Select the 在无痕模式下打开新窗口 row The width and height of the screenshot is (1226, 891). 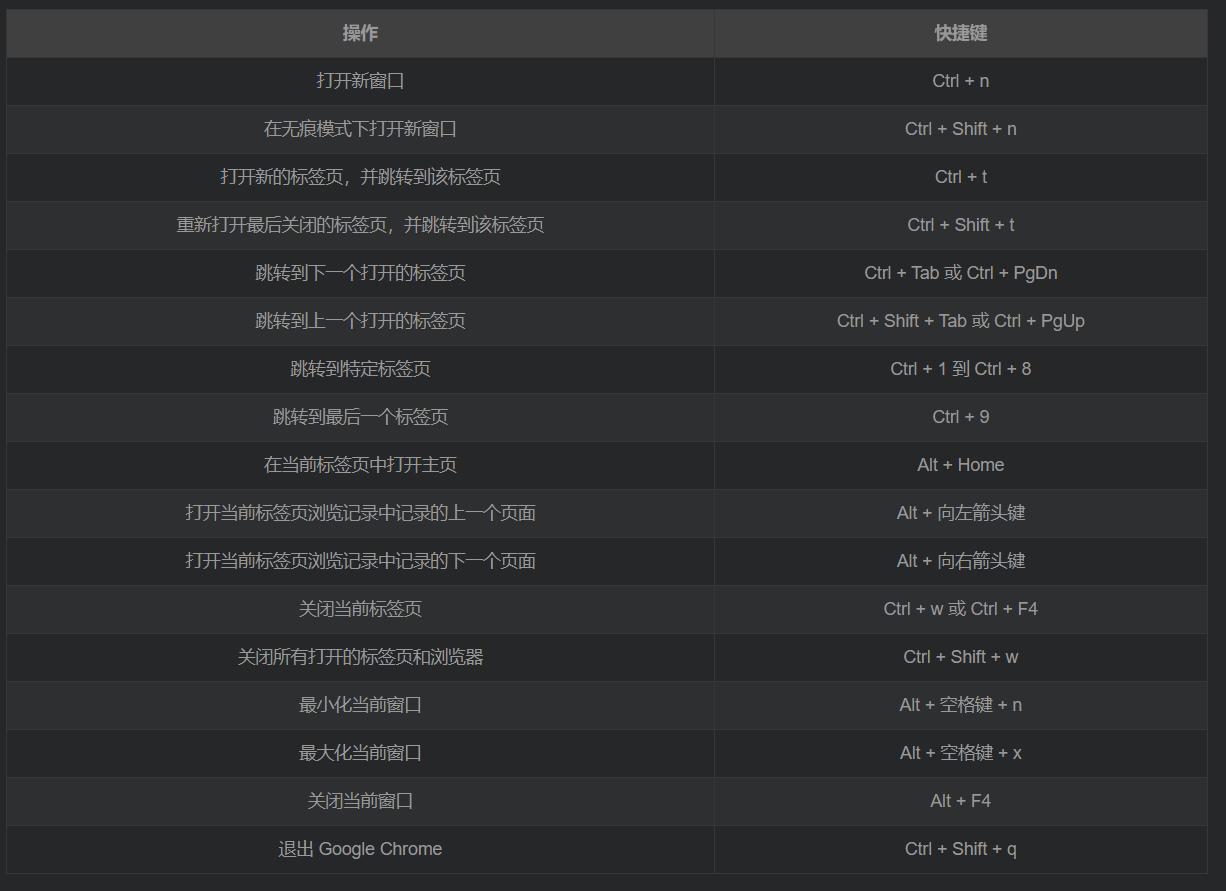point(607,129)
